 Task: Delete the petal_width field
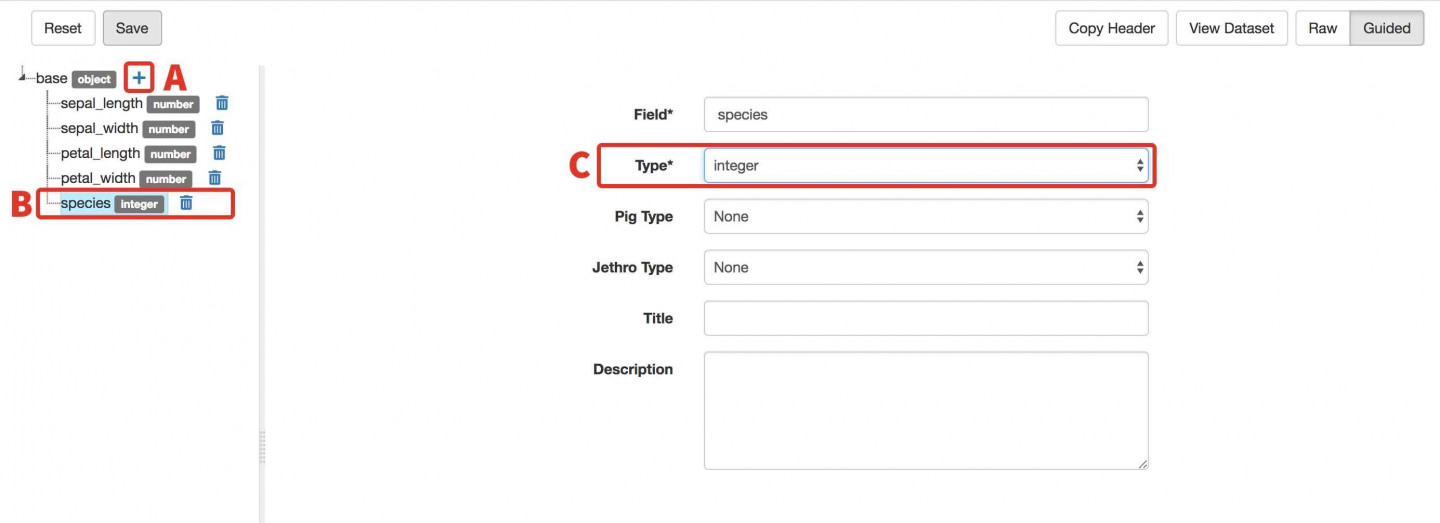214,178
